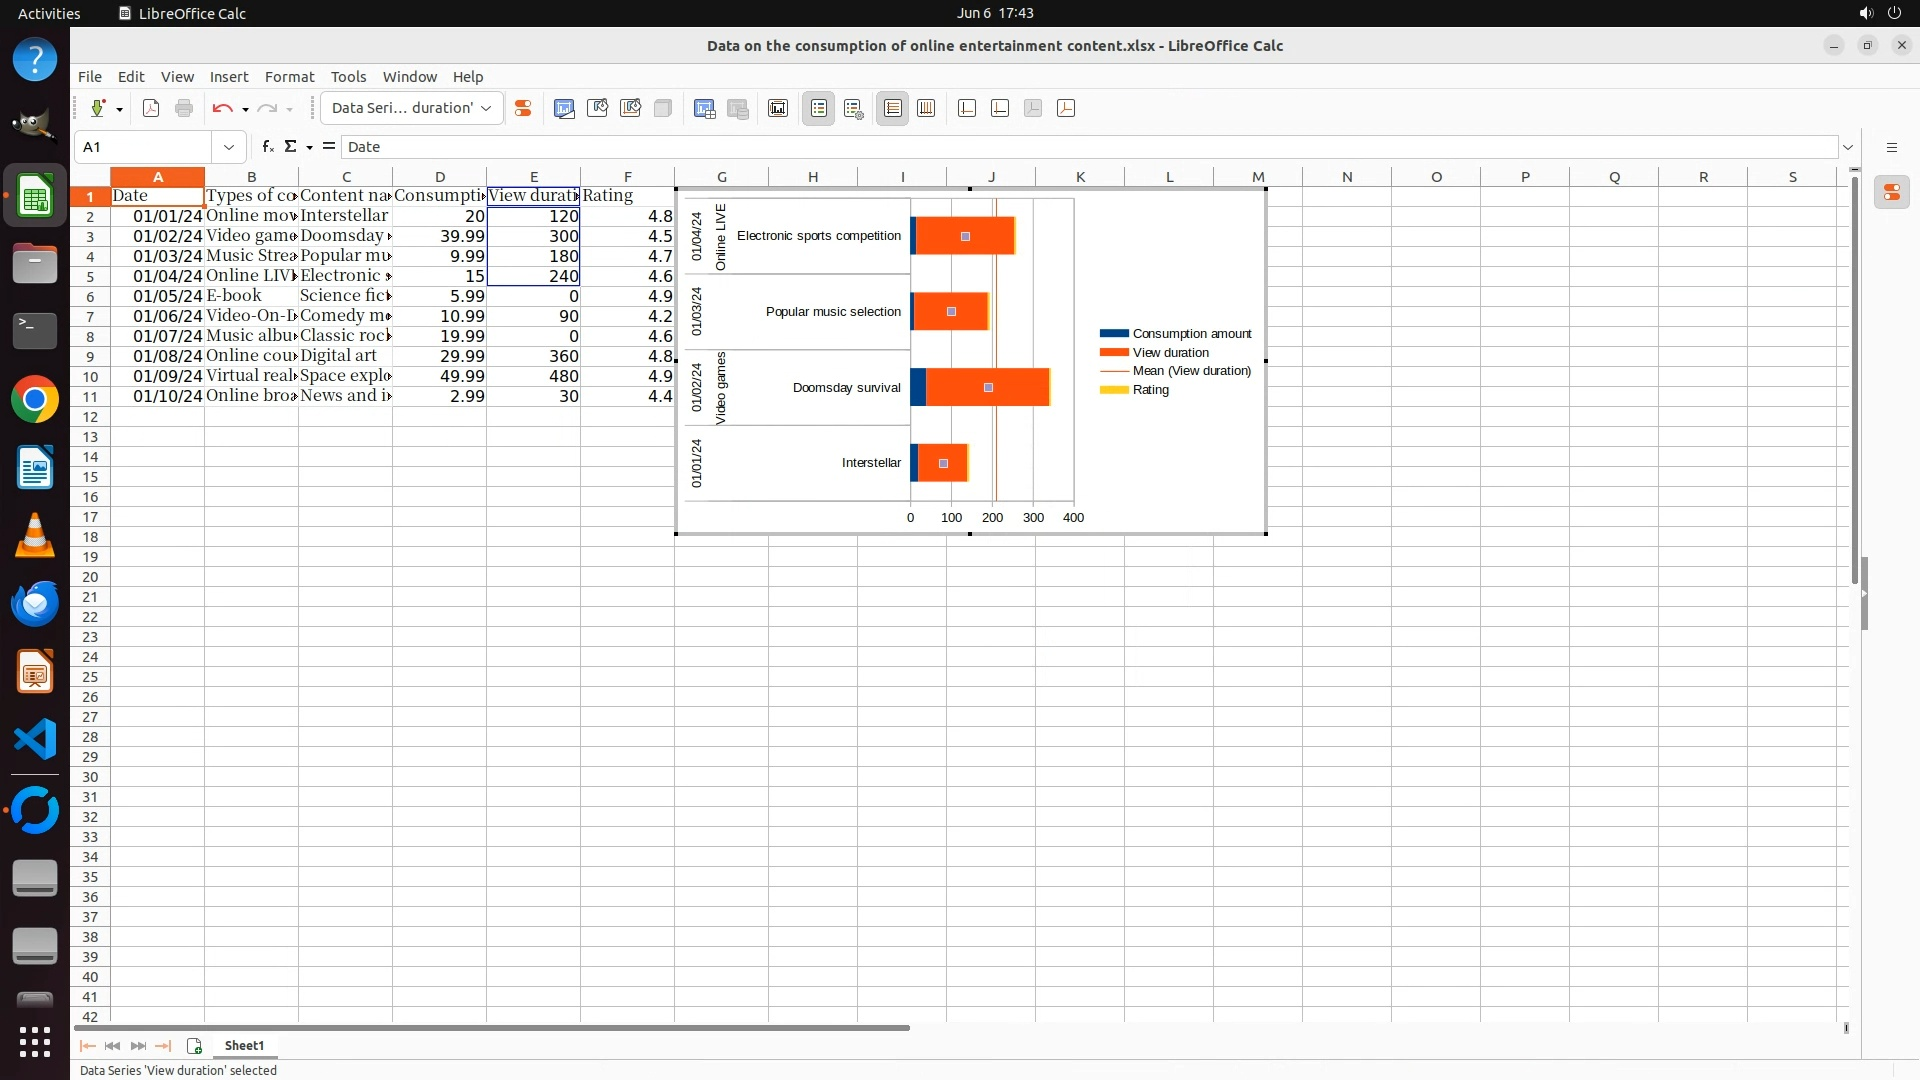The width and height of the screenshot is (1920, 1080).
Task: Expand the Name Box dropdown arrow
Action: [229, 147]
